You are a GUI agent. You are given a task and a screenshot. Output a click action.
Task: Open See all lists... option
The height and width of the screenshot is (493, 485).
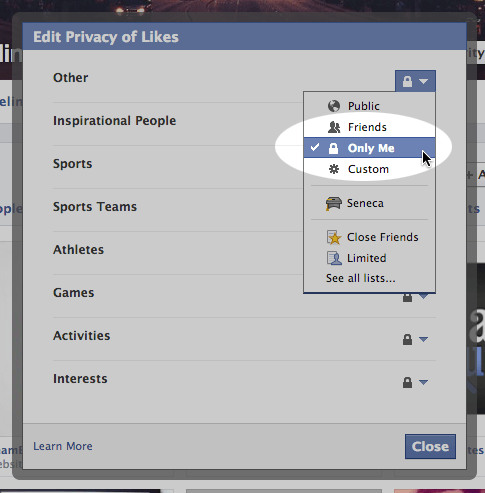[361, 278]
